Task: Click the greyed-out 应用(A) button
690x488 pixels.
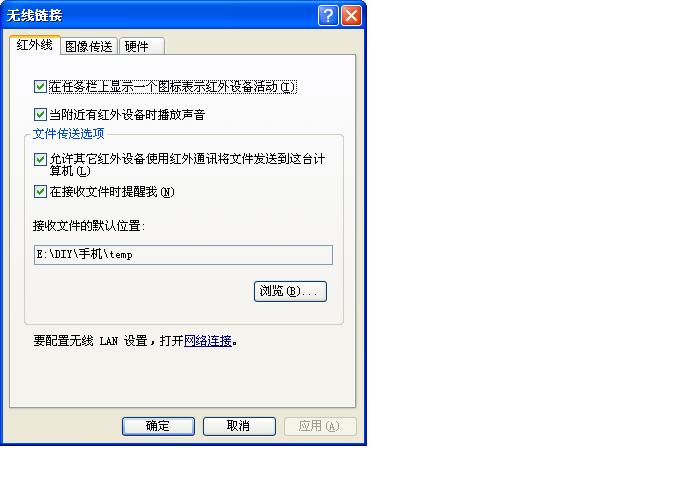Action: [320, 426]
